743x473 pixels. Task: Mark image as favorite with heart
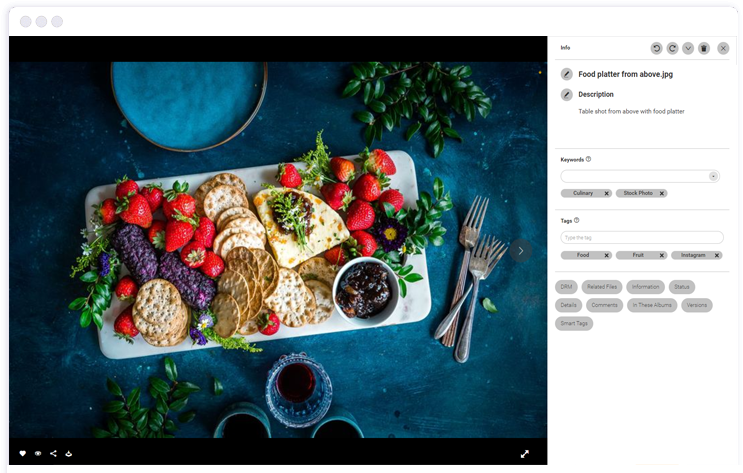[22, 454]
